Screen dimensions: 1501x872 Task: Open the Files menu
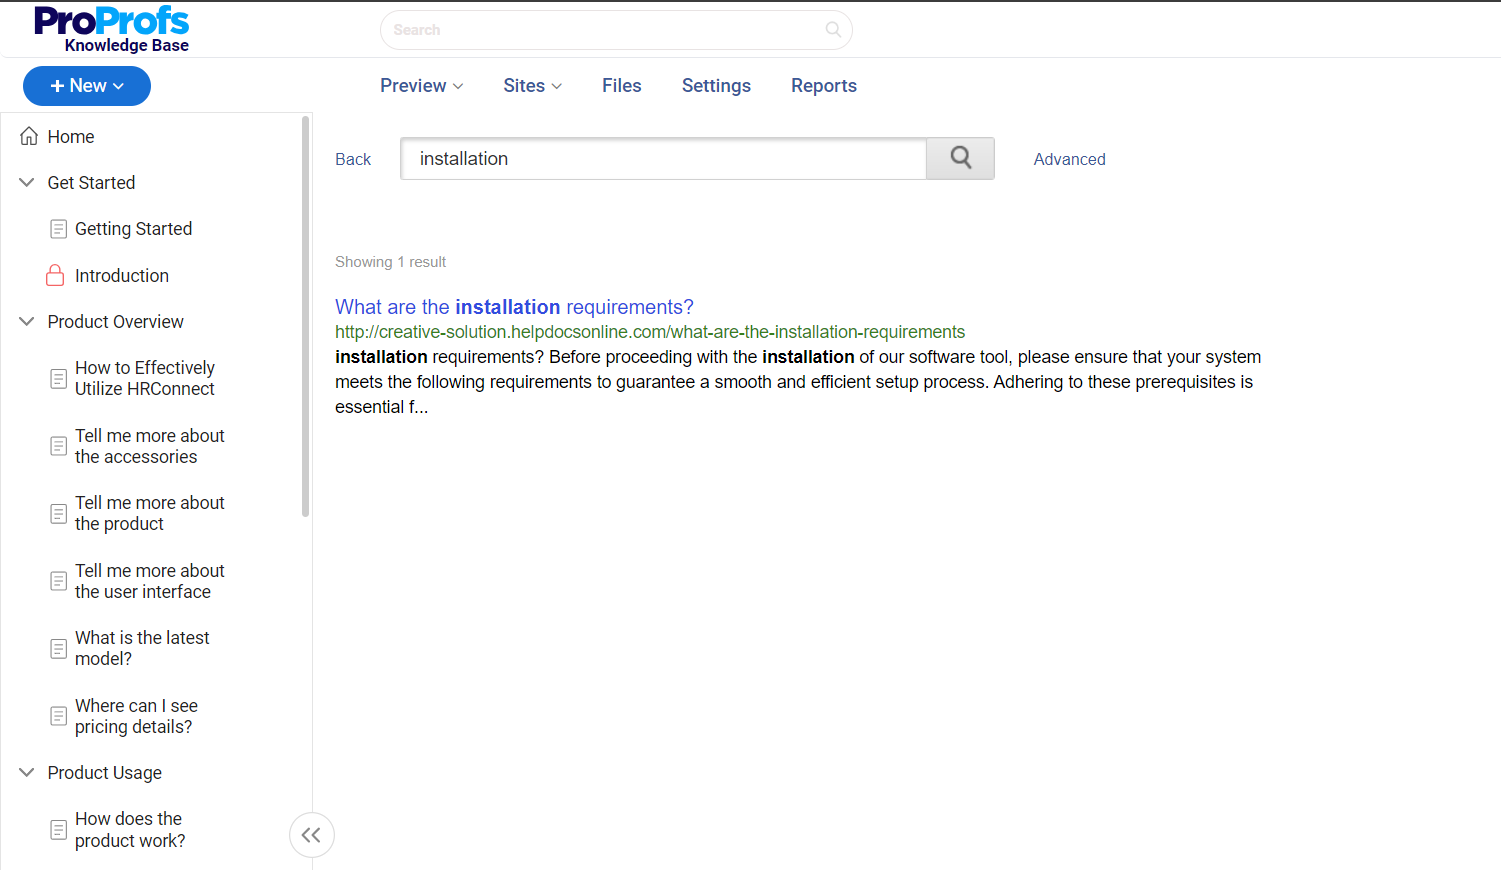click(x=622, y=86)
